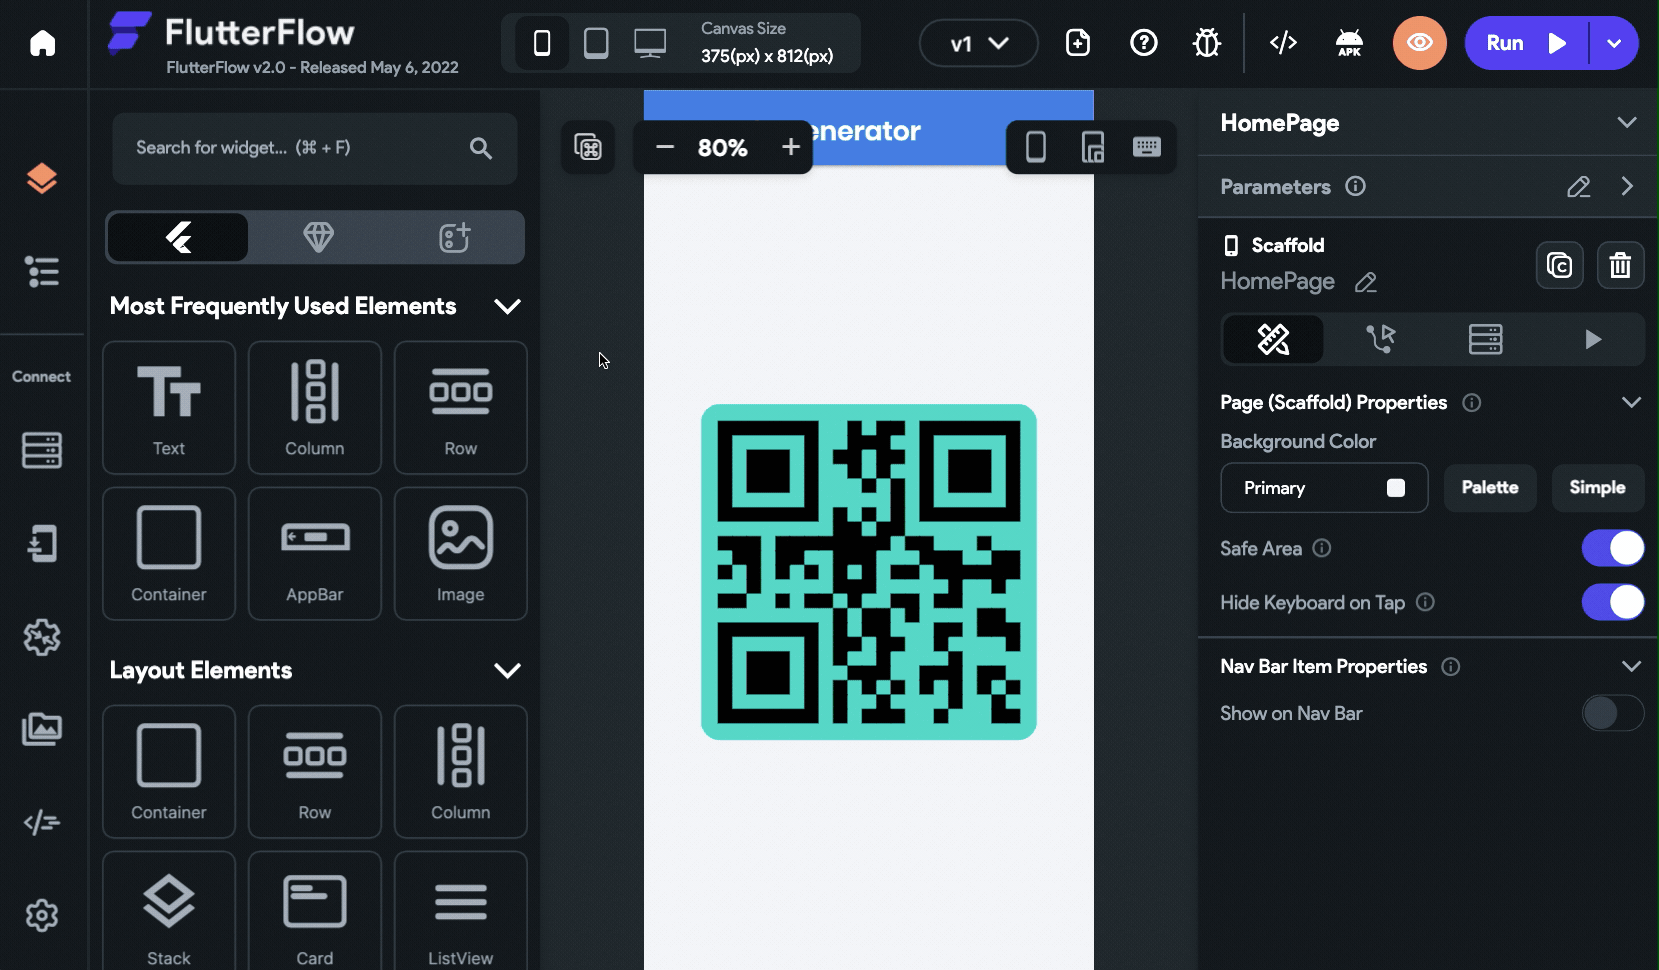Collapse Nav Bar Item Properties section
This screenshot has width=1659, height=970.
[1631, 666]
